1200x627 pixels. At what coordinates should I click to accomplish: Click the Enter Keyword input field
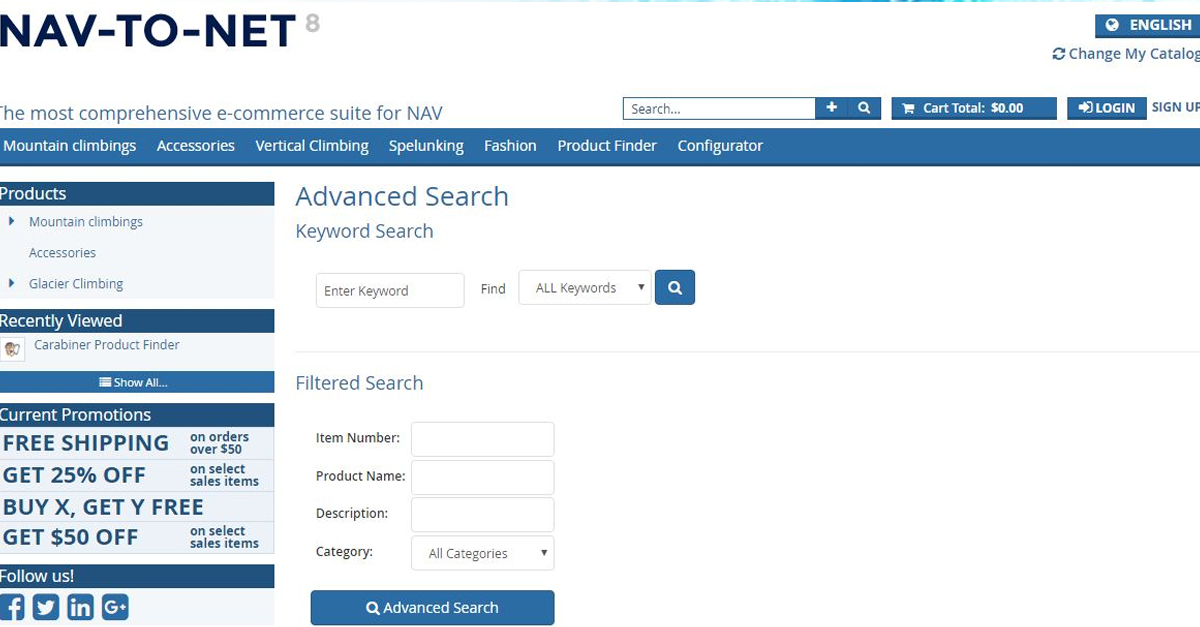(x=390, y=291)
